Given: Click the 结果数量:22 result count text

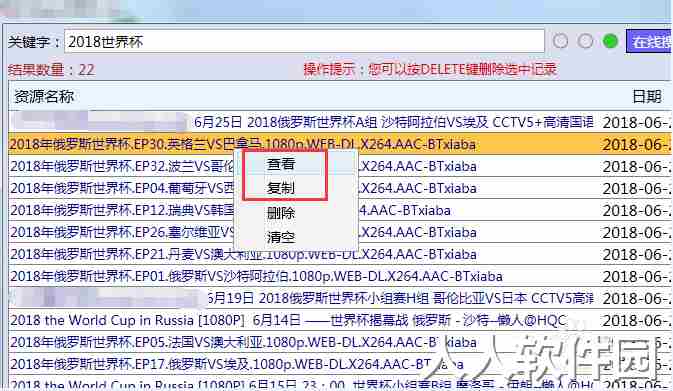Looking at the screenshot, I should [x=51, y=70].
